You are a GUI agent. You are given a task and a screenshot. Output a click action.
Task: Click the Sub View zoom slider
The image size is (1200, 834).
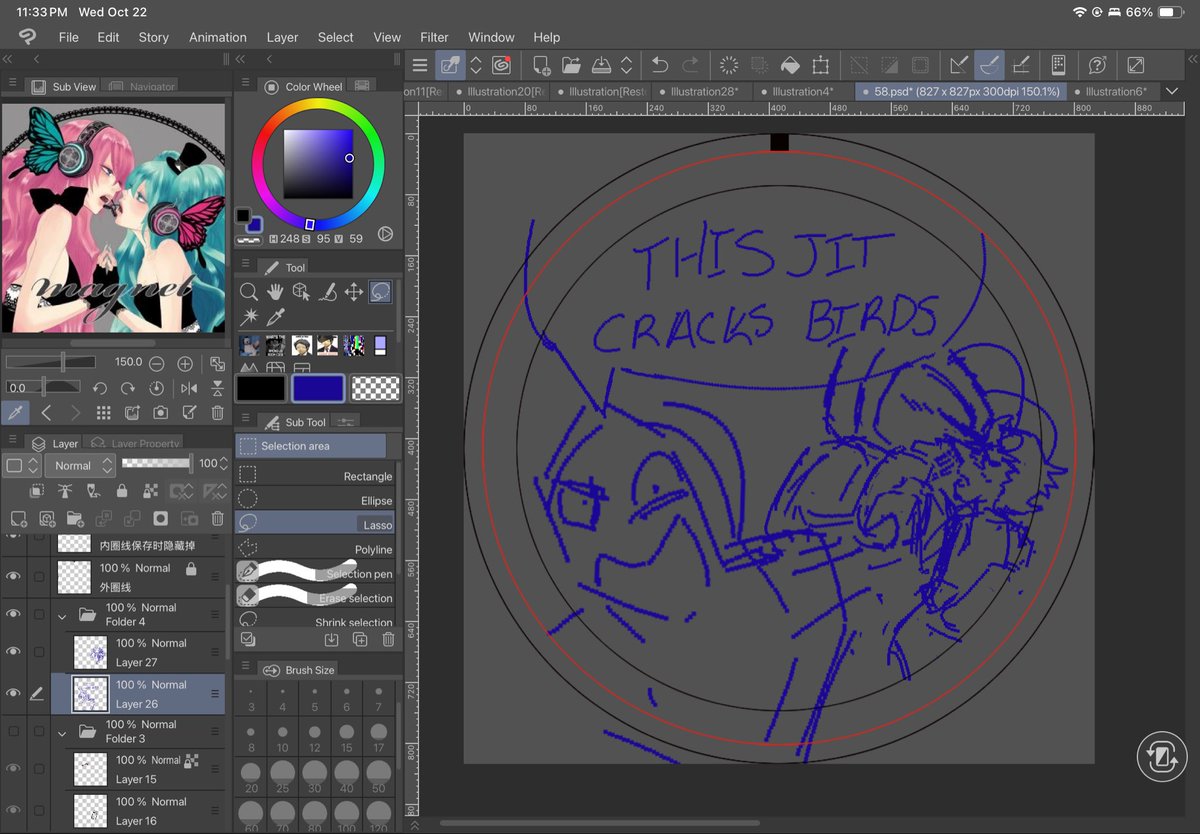pos(50,363)
